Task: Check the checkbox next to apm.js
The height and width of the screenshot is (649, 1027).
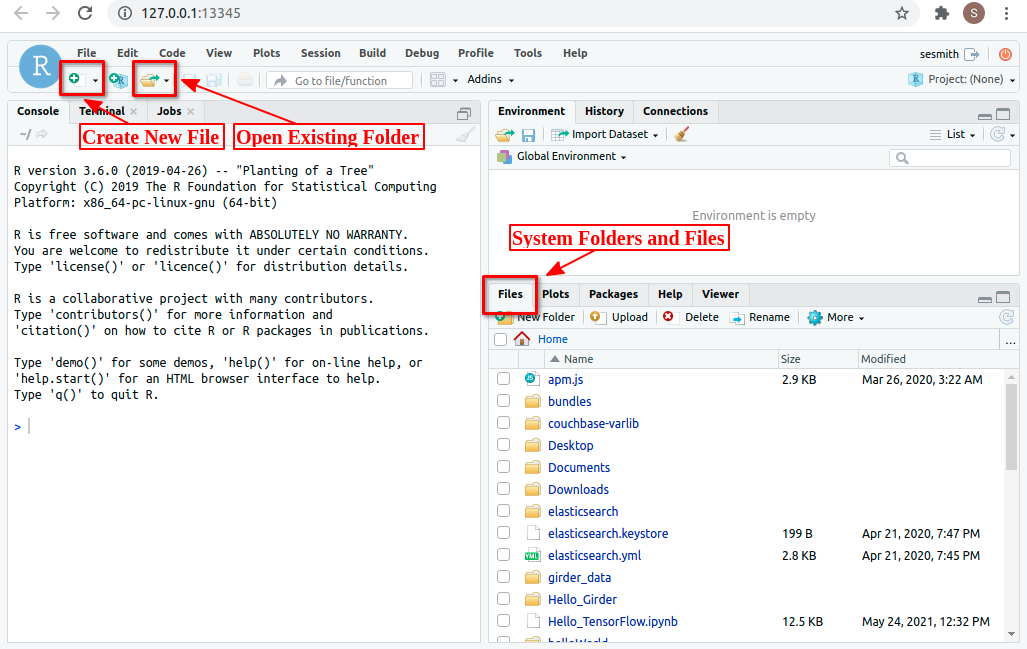Action: (503, 379)
